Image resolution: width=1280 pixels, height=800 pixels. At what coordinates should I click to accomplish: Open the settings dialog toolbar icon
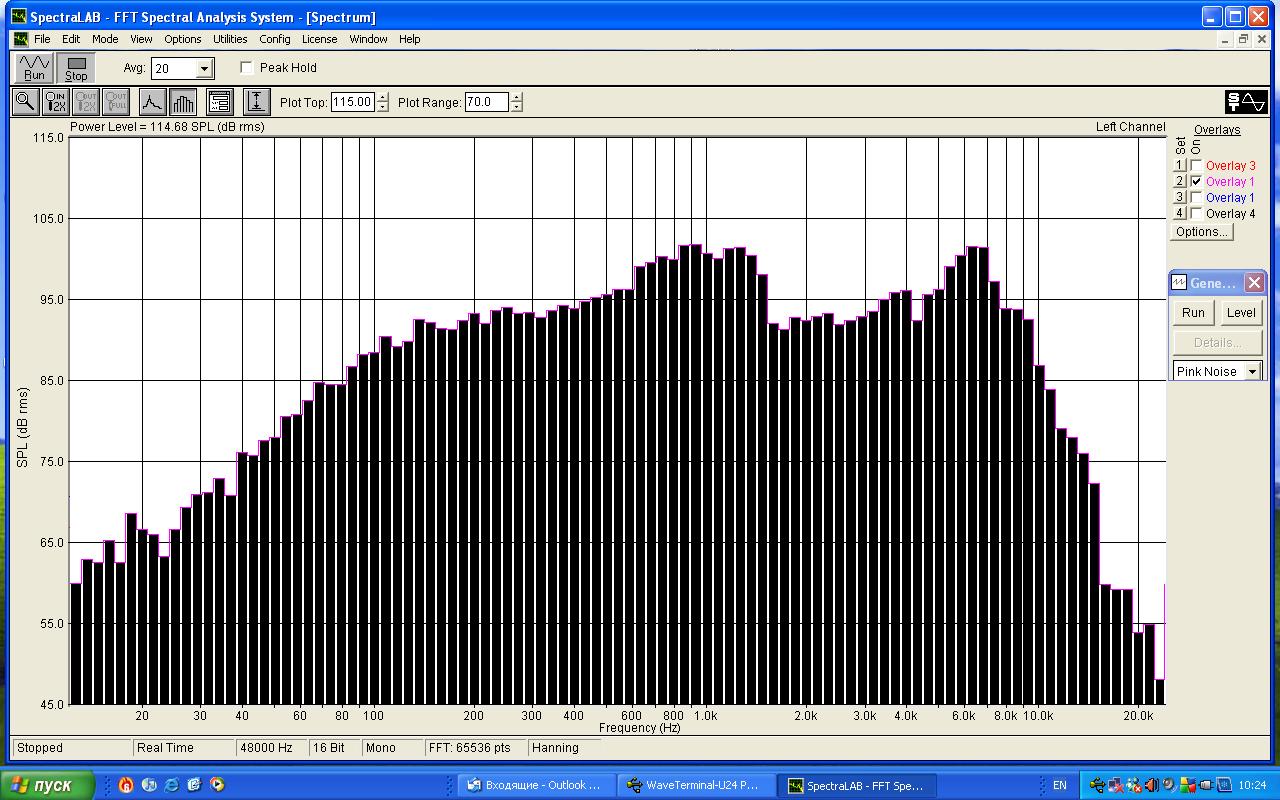pyautogui.click(x=220, y=101)
